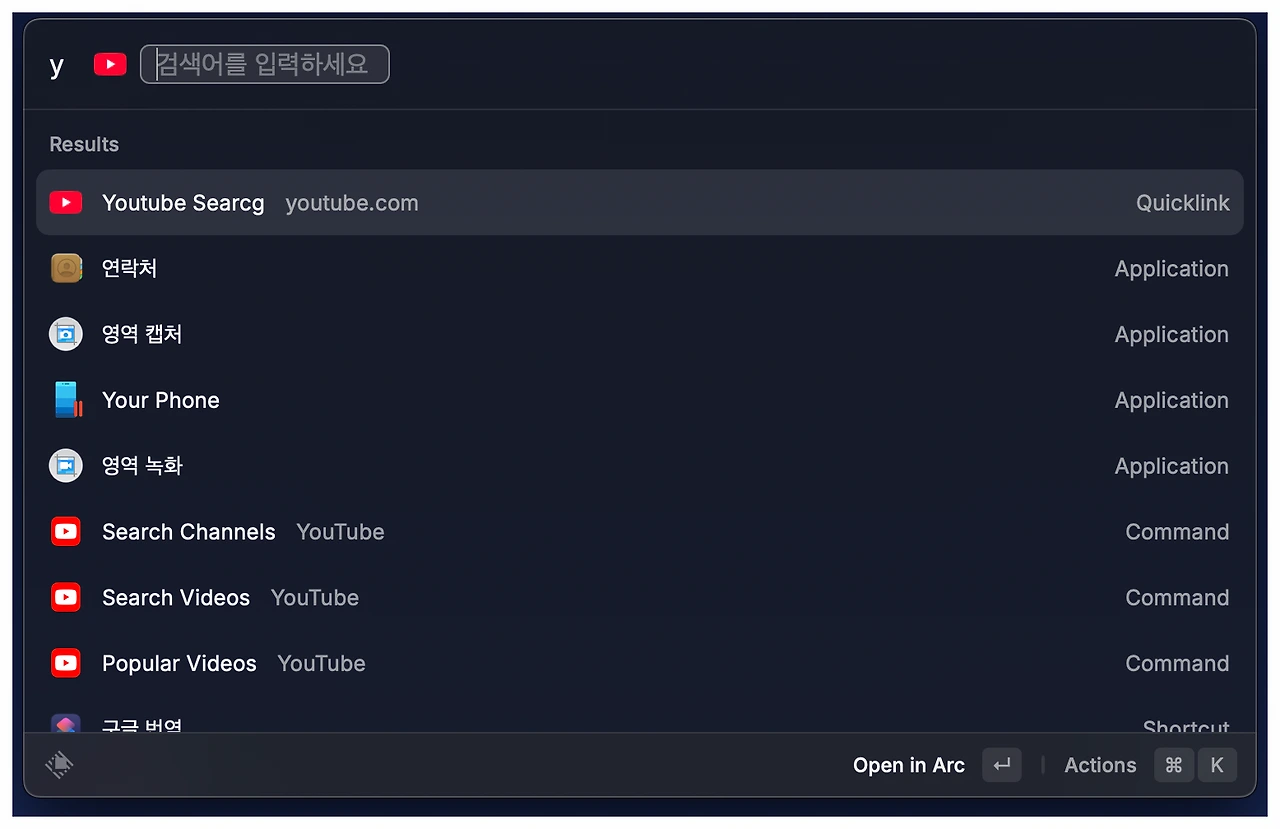Screen dimensions: 1280x829
Task: Click the Application label in the 연락처 row
Action: pos(1172,269)
